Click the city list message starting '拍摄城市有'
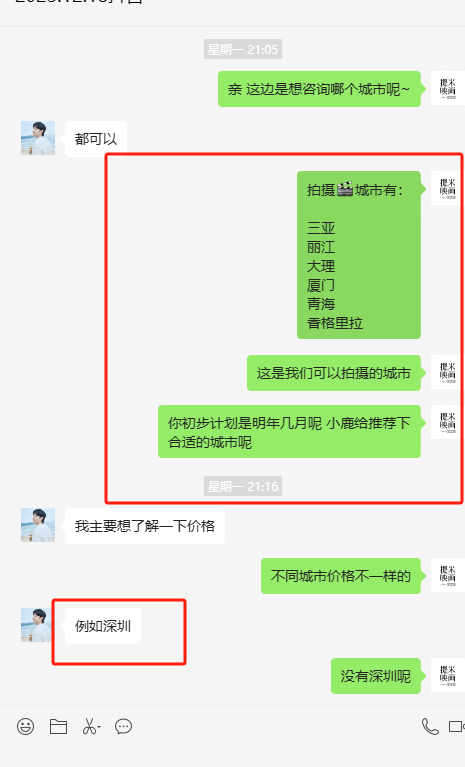Viewport: 465px width, 767px height. click(x=359, y=255)
